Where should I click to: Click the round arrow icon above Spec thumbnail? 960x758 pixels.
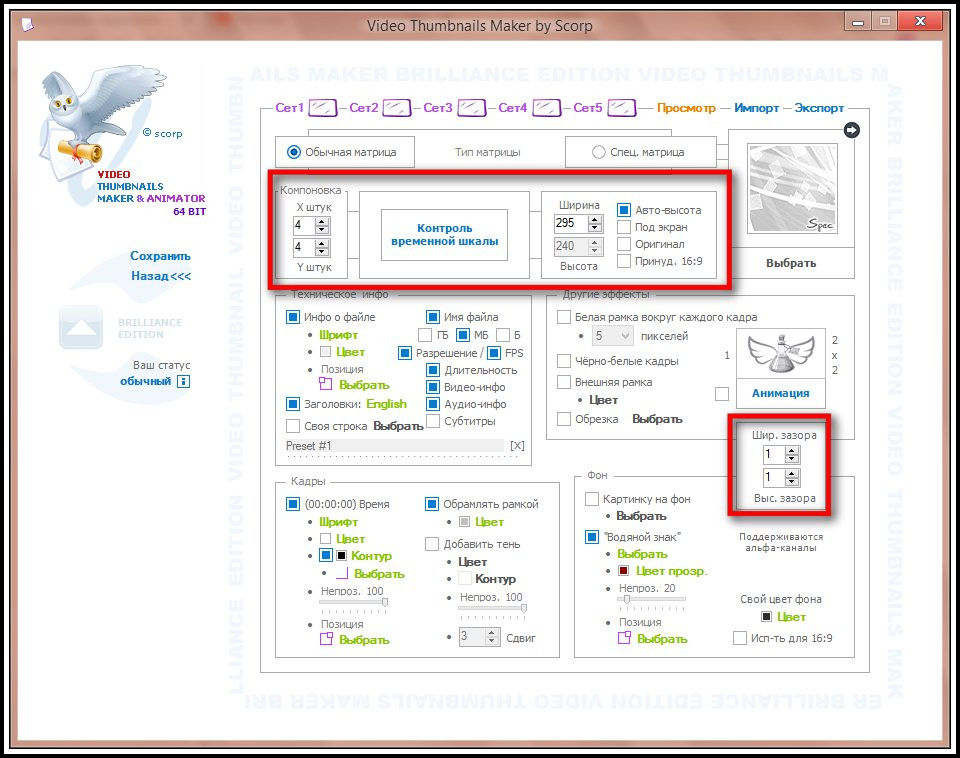point(852,130)
